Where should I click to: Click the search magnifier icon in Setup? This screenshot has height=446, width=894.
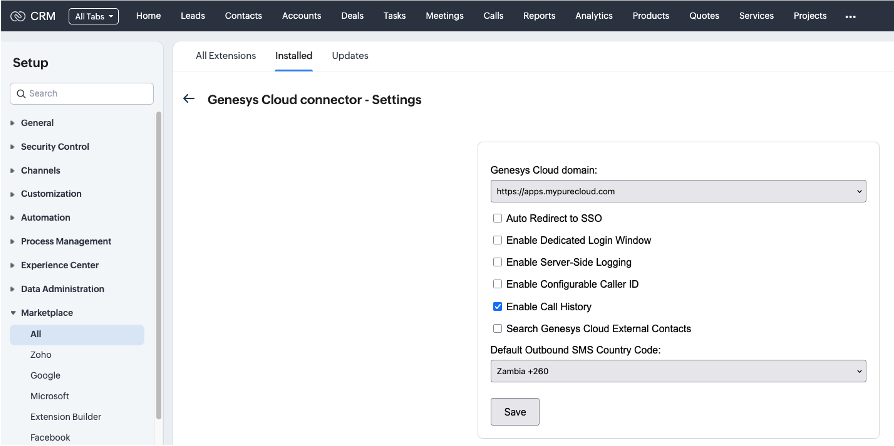coord(21,94)
